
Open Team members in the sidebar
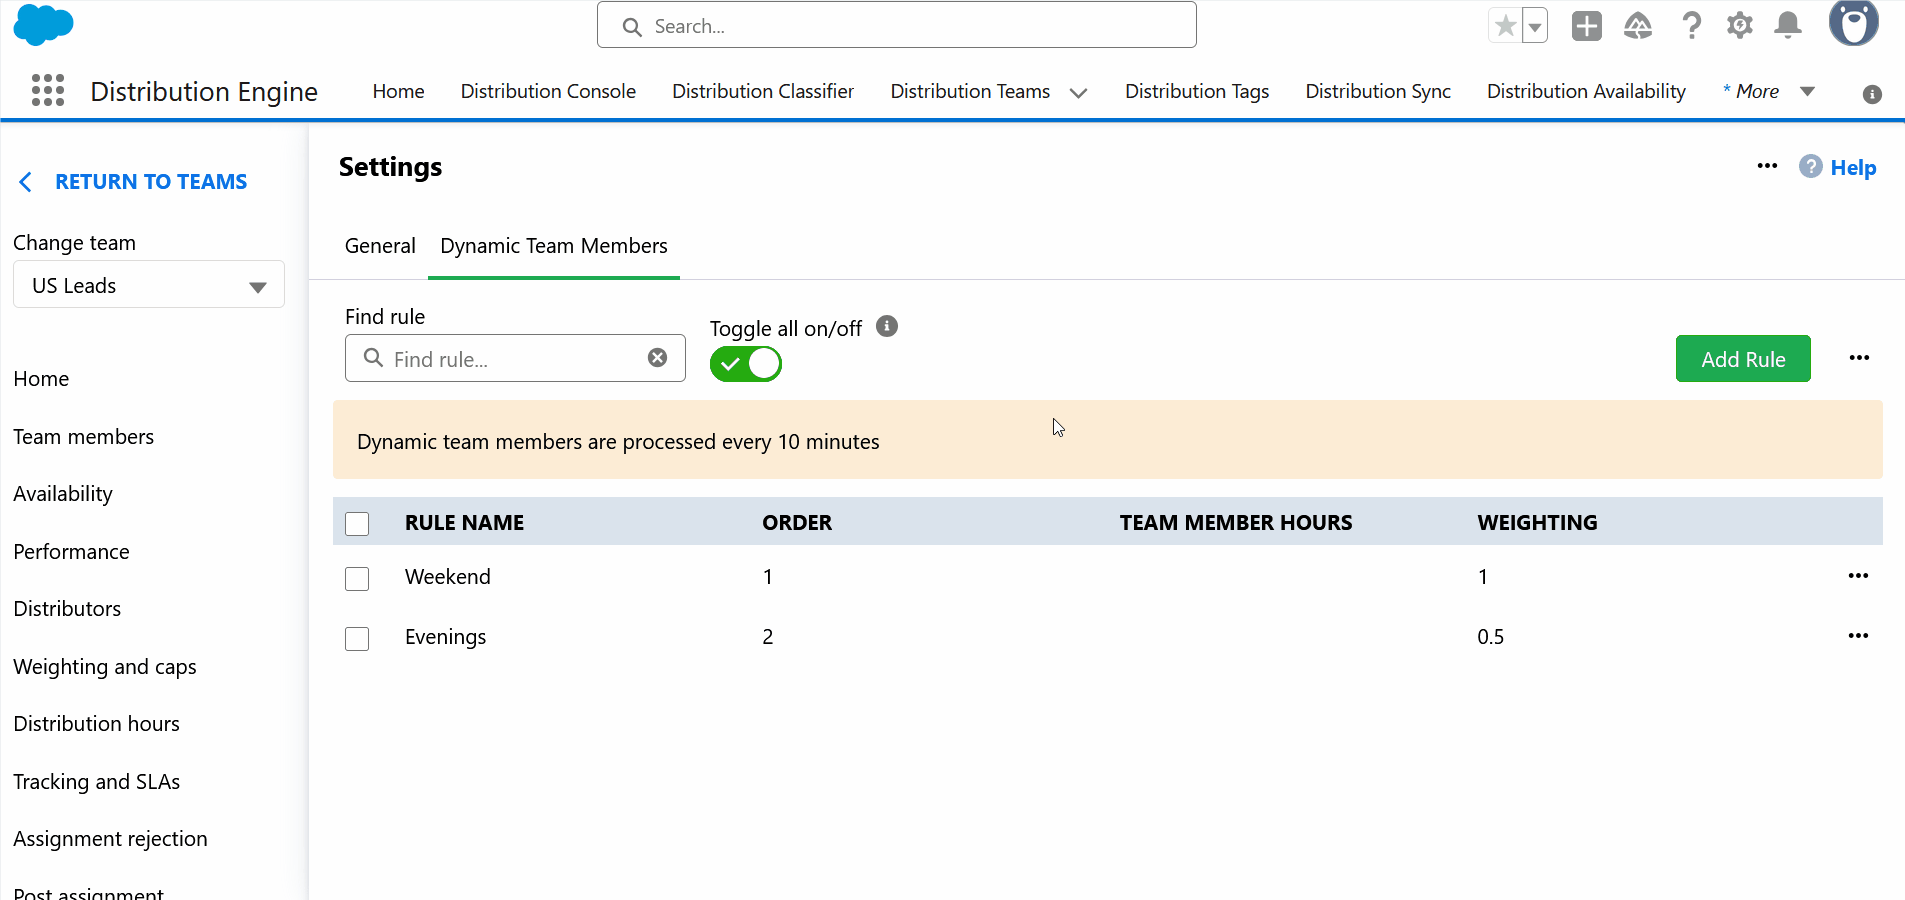tap(84, 437)
